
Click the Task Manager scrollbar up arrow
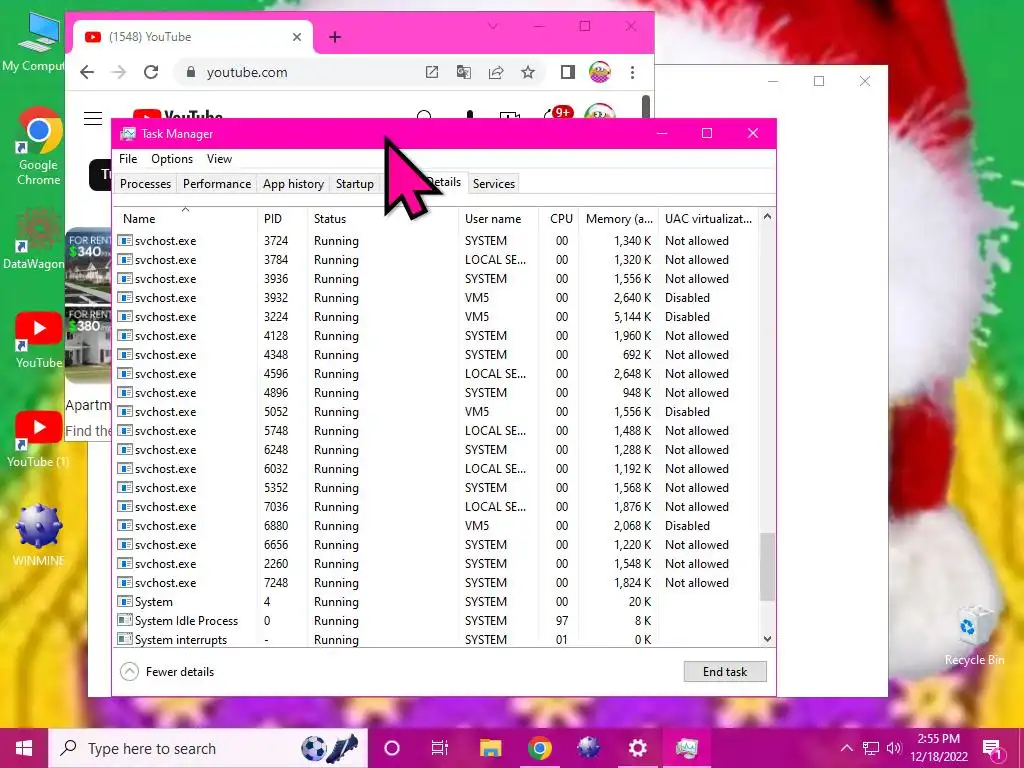(767, 216)
